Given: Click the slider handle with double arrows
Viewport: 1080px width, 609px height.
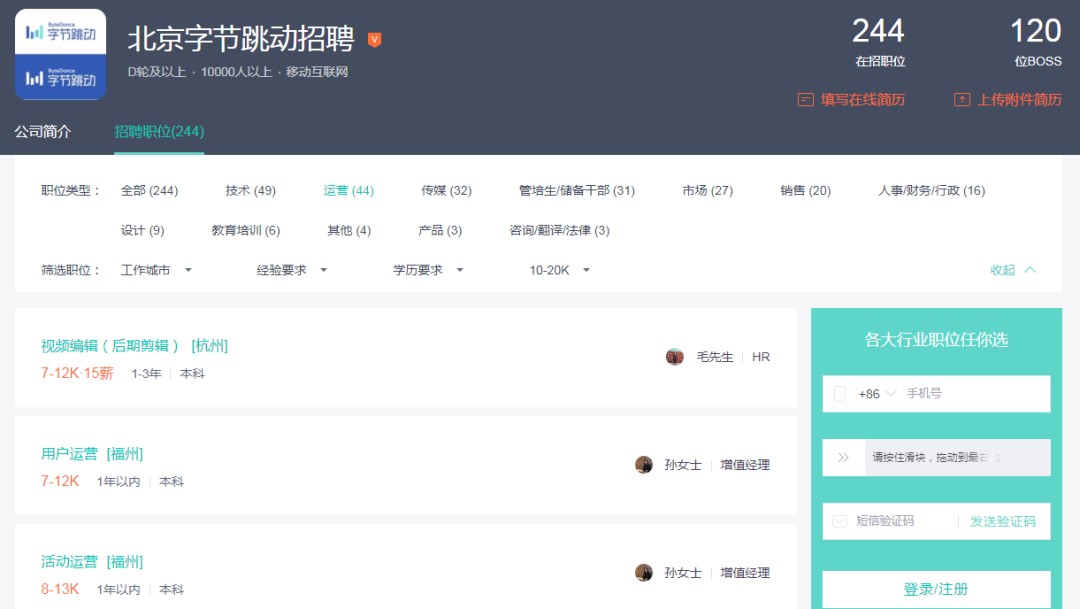Looking at the screenshot, I should click(844, 457).
